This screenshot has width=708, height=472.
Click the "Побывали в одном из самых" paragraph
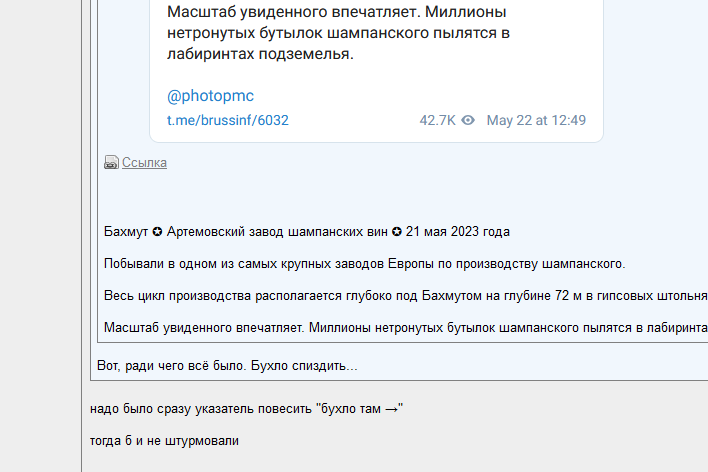[364, 264]
